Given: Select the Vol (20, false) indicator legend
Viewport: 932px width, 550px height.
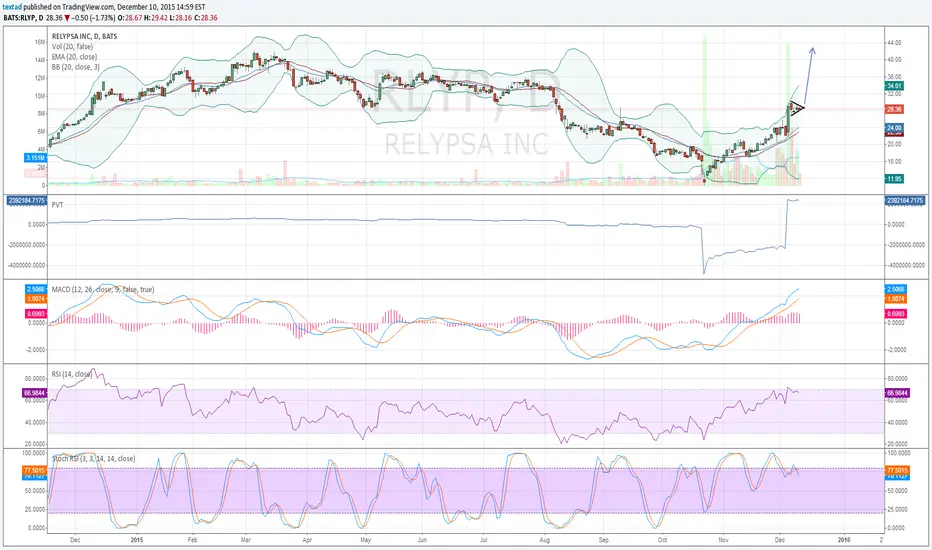Looking at the screenshot, I should pyautogui.click(x=73, y=46).
